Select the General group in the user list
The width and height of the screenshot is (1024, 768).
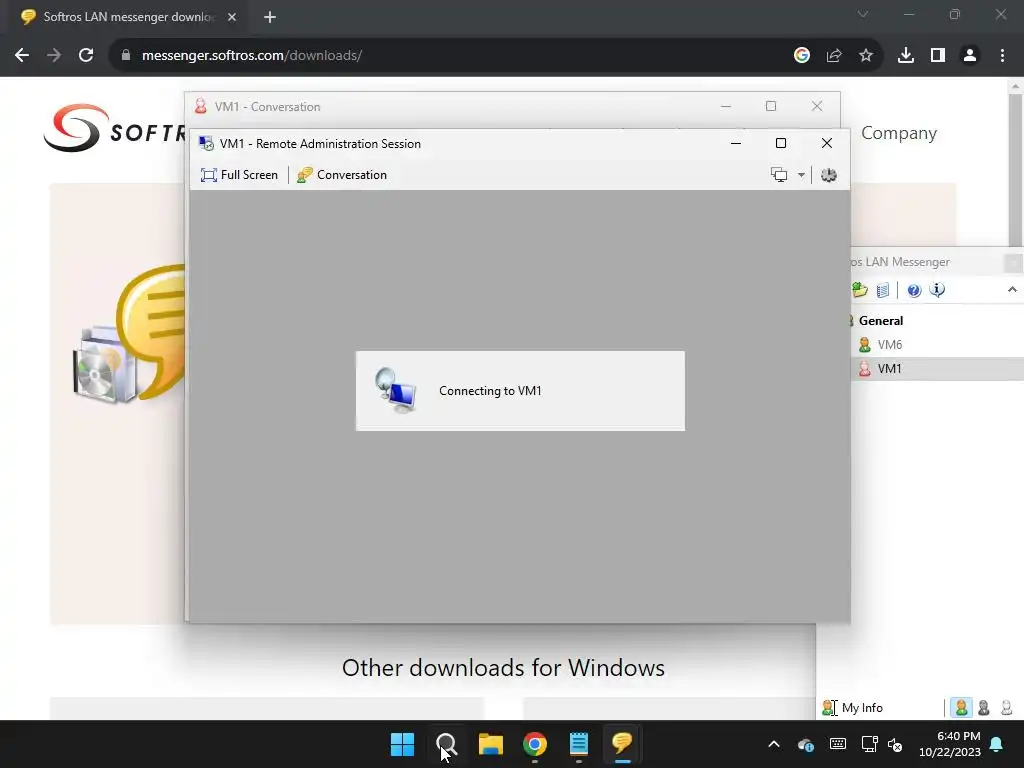[x=880, y=321]
